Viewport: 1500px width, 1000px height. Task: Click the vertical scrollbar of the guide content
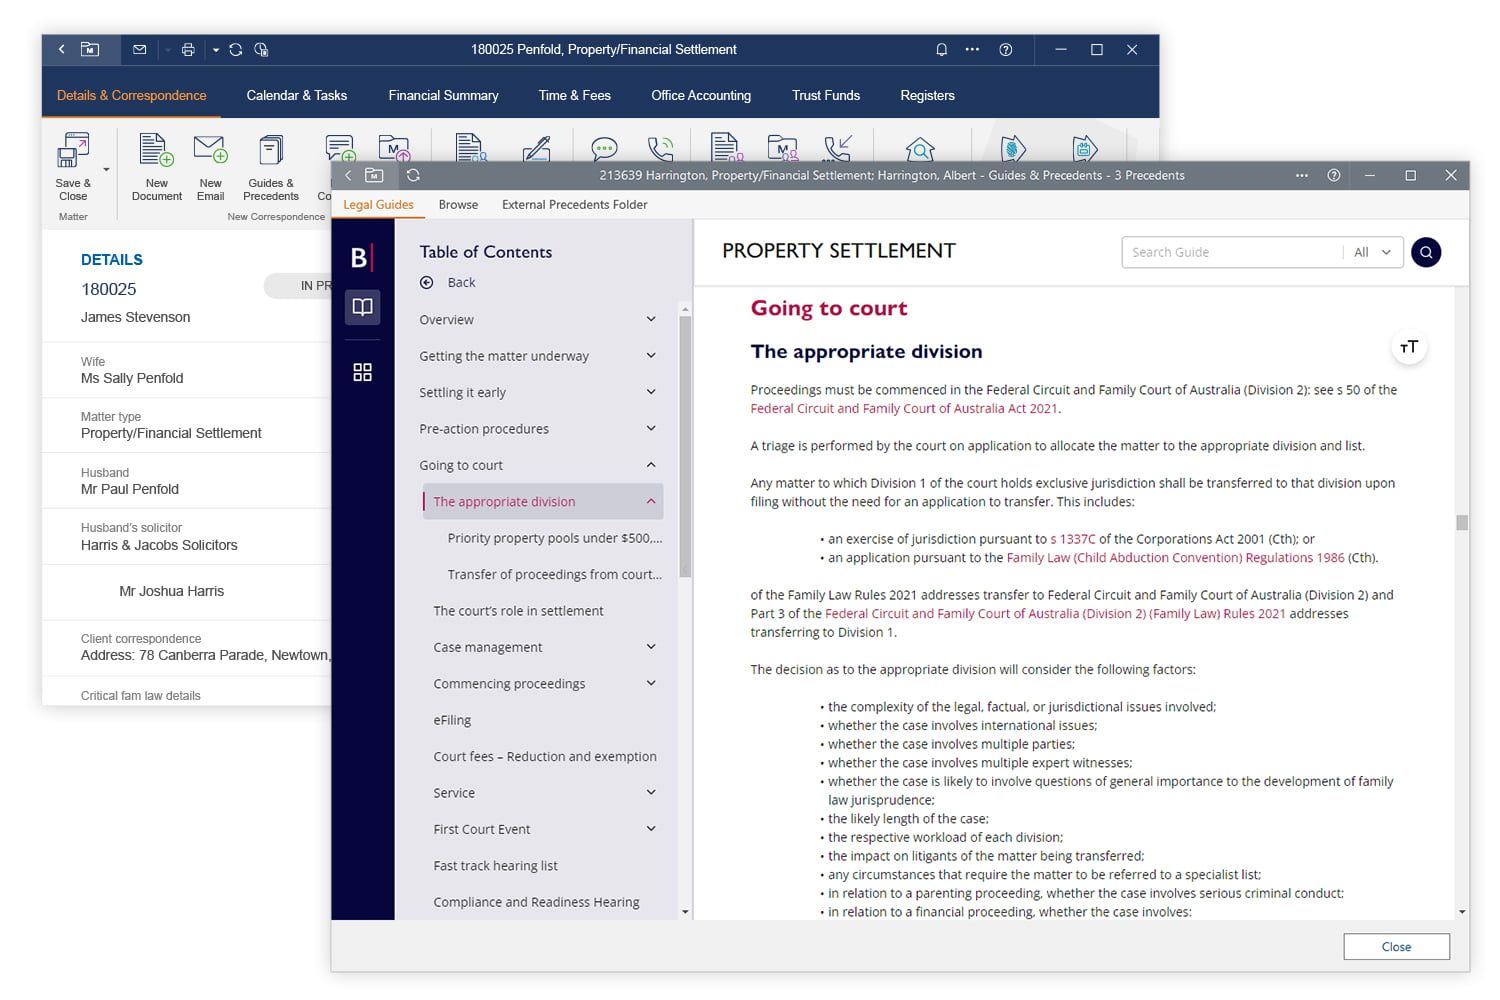pyautogui.click(x=1459, y=520)
